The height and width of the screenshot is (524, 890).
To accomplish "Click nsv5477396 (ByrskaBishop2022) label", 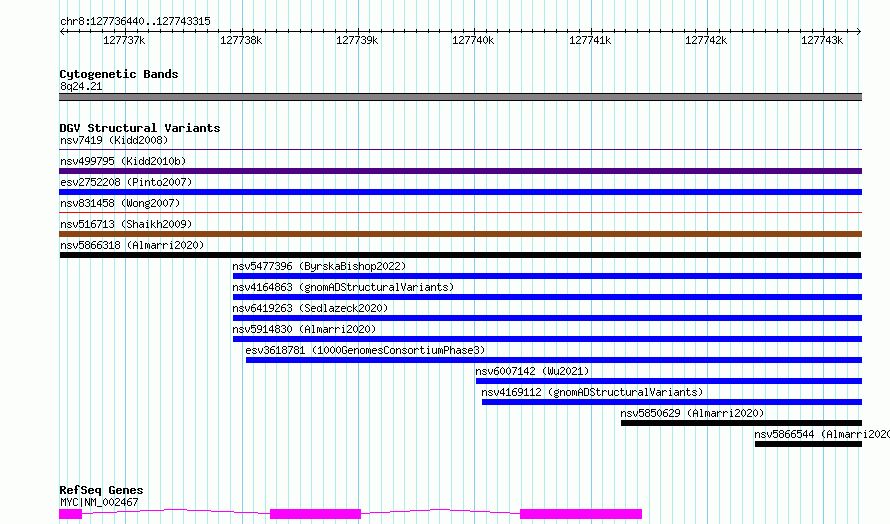I will [319, 266].
